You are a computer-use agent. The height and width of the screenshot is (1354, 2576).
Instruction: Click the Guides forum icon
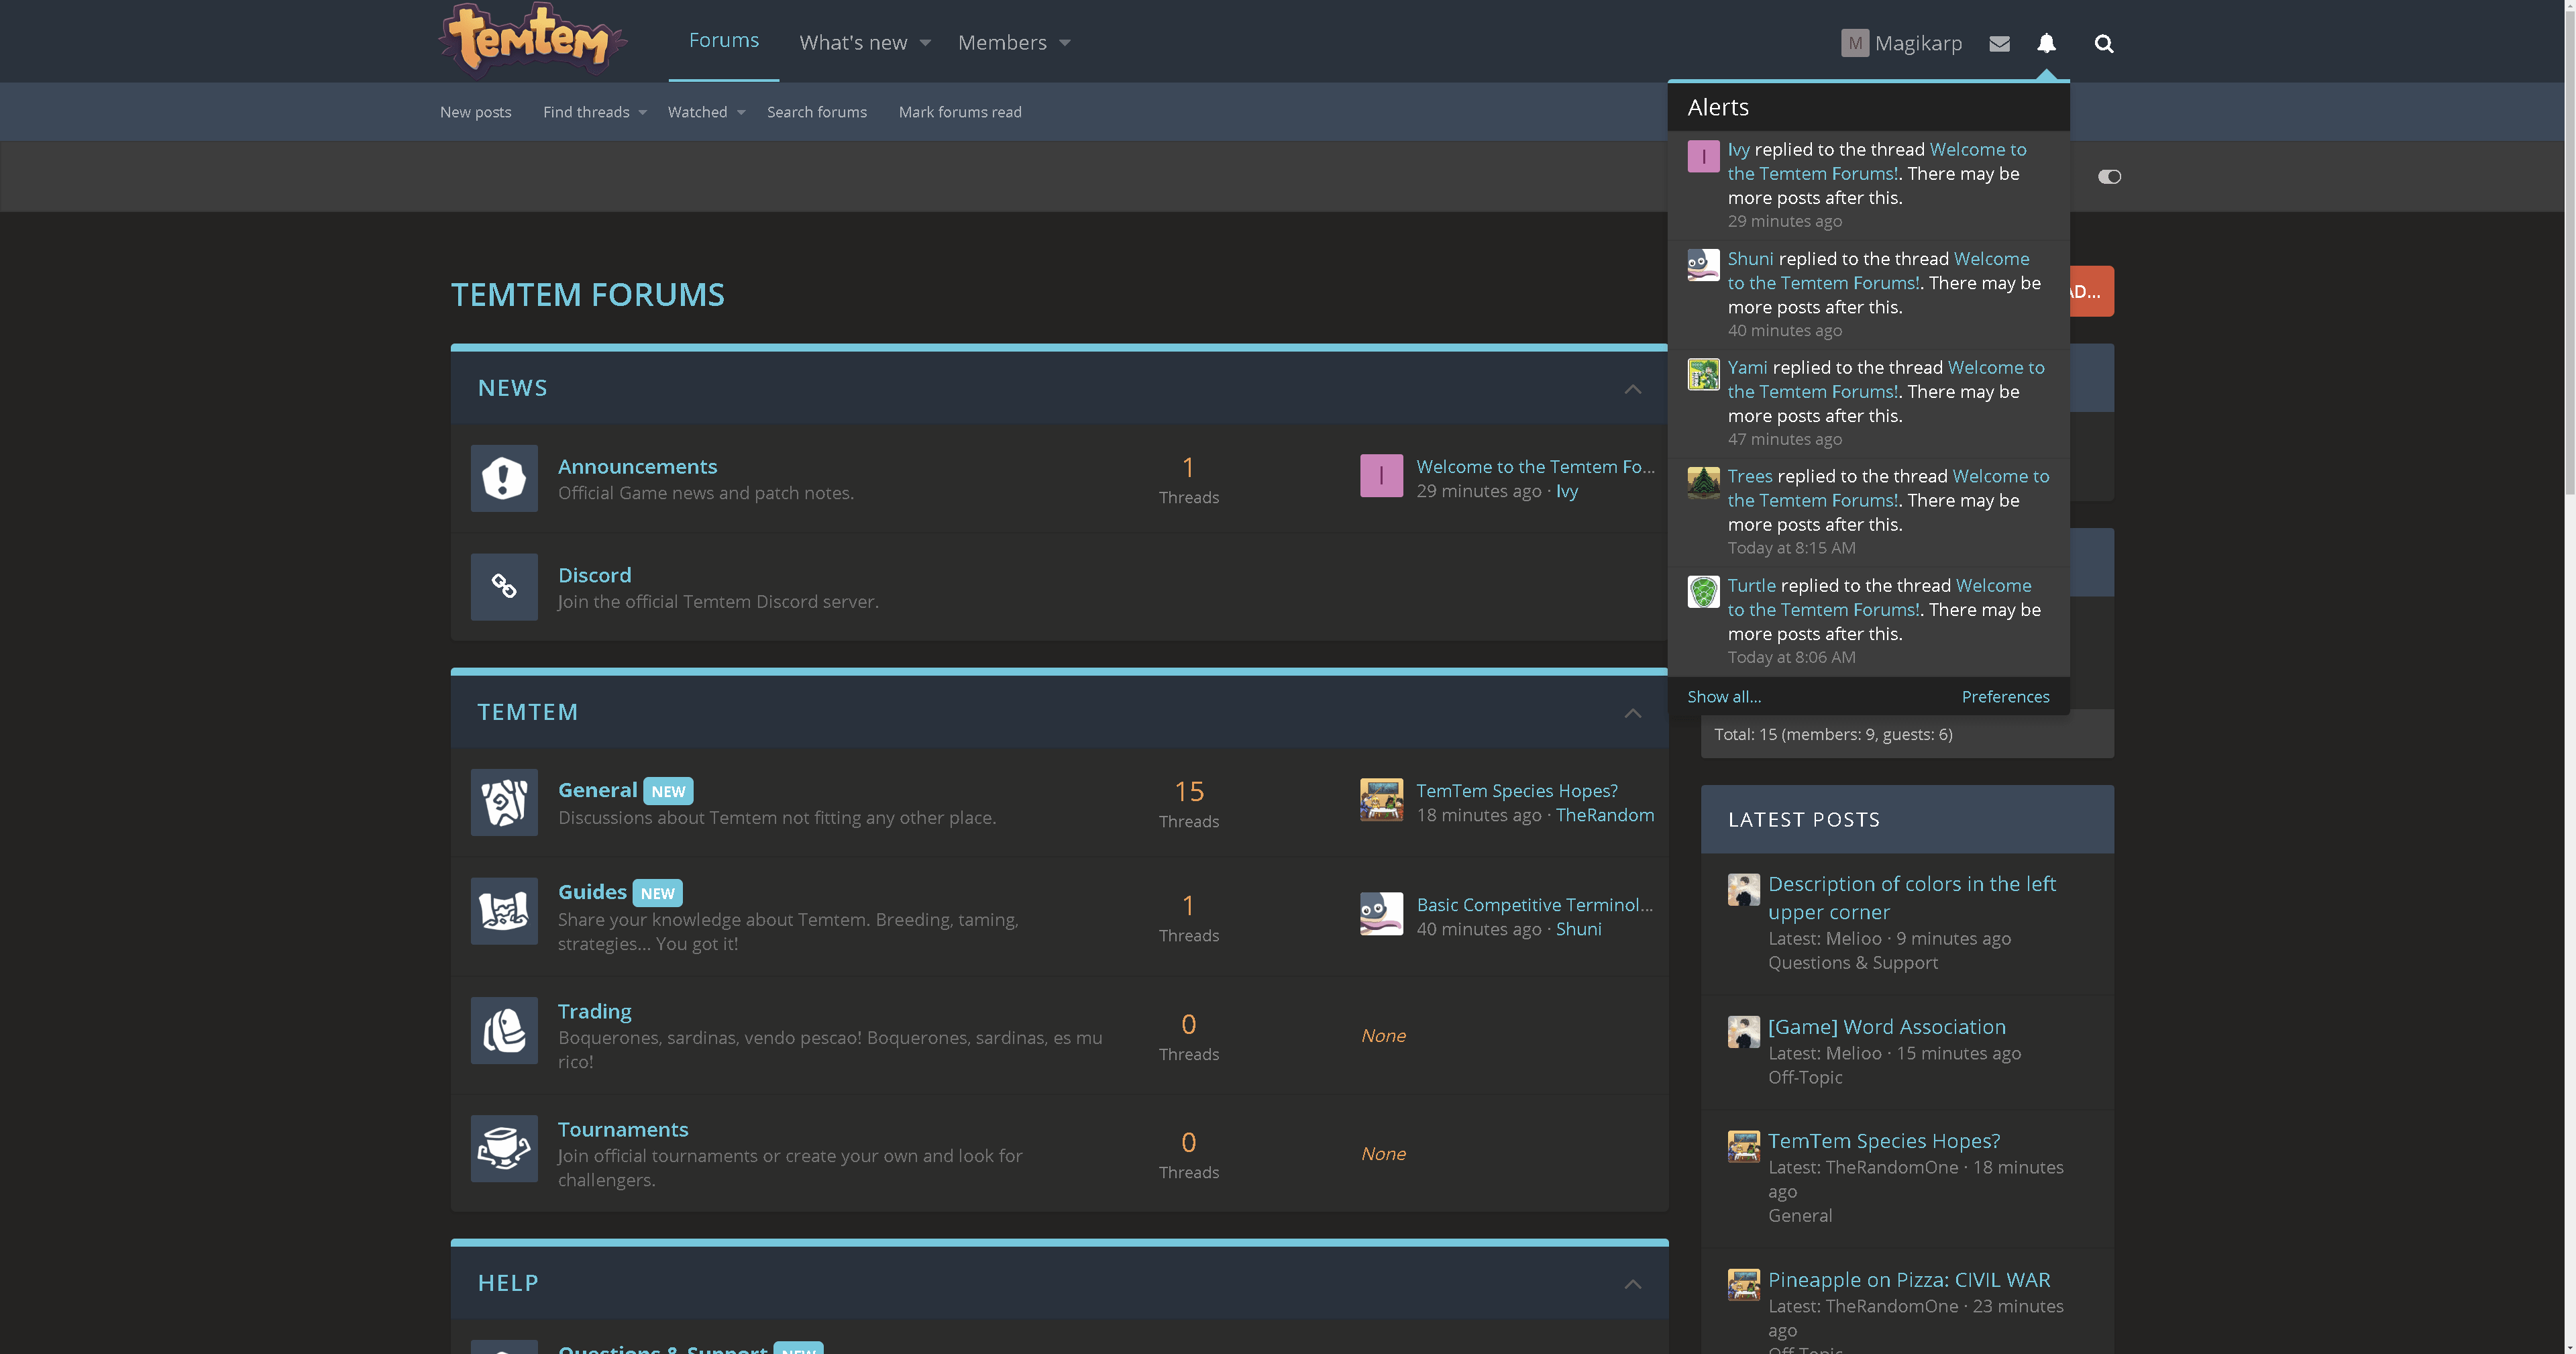point(504,911)
